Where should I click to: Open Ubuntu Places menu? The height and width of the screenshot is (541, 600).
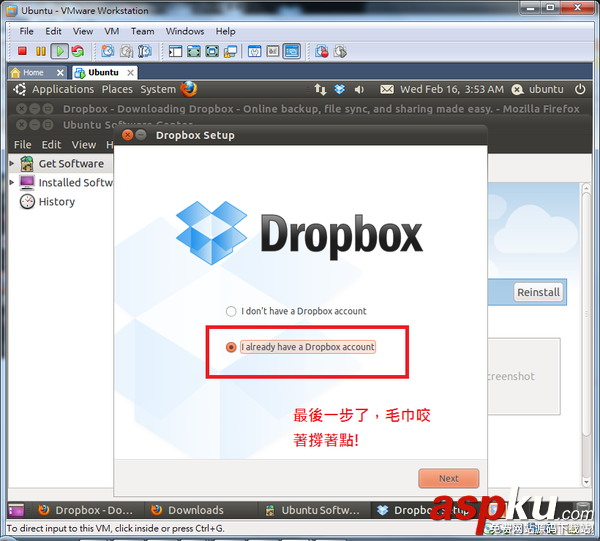117,89
